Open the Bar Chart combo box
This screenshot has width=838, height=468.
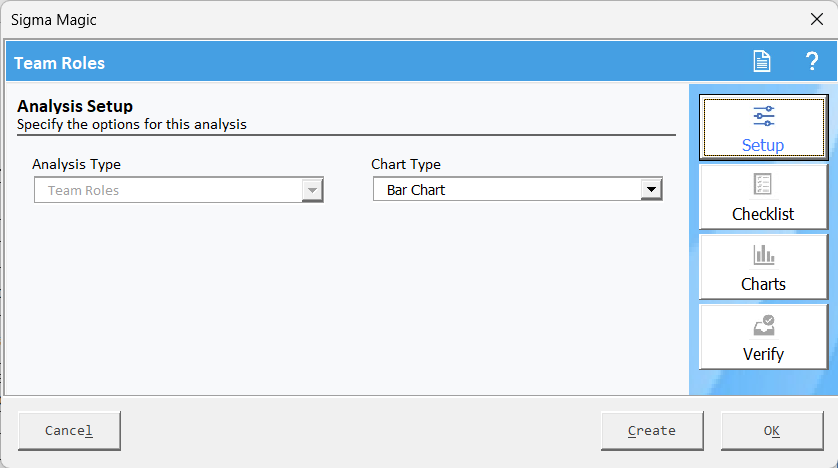(x=517, y=189)
